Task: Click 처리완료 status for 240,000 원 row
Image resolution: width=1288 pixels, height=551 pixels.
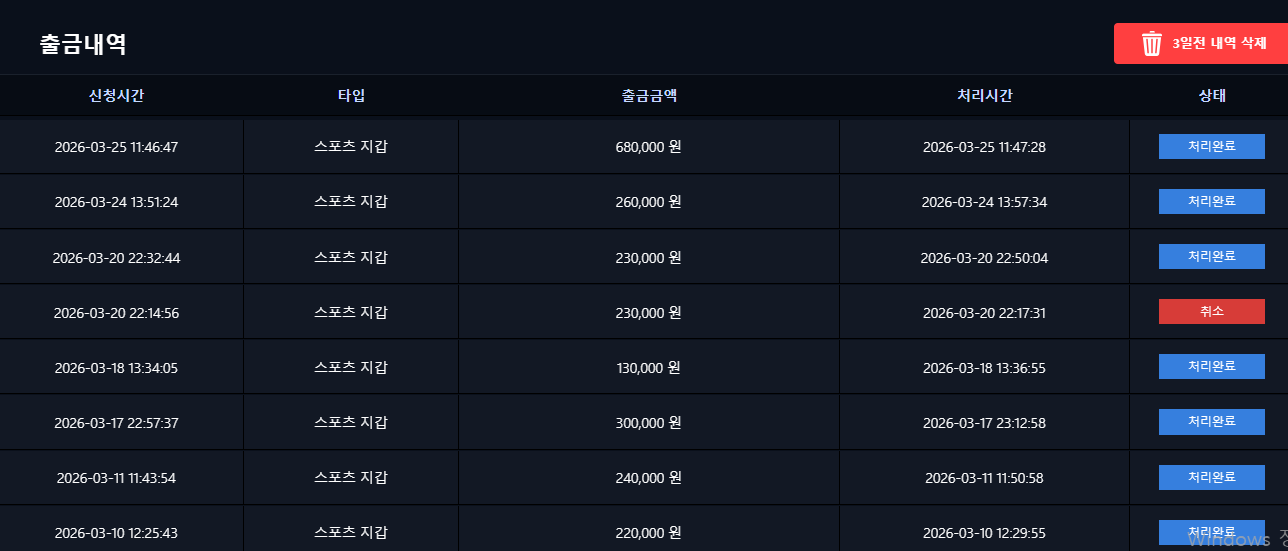Action: click(1212, 477)
